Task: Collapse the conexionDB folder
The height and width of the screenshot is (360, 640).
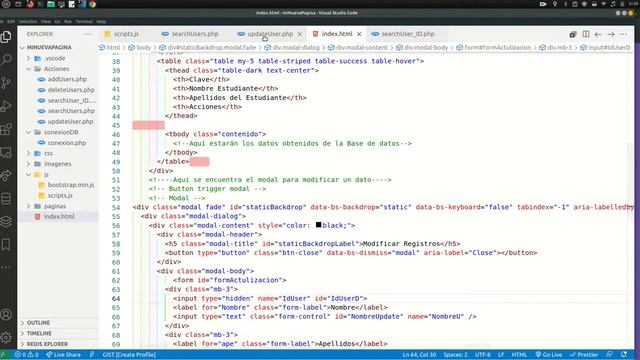Action: click(61, 132)
